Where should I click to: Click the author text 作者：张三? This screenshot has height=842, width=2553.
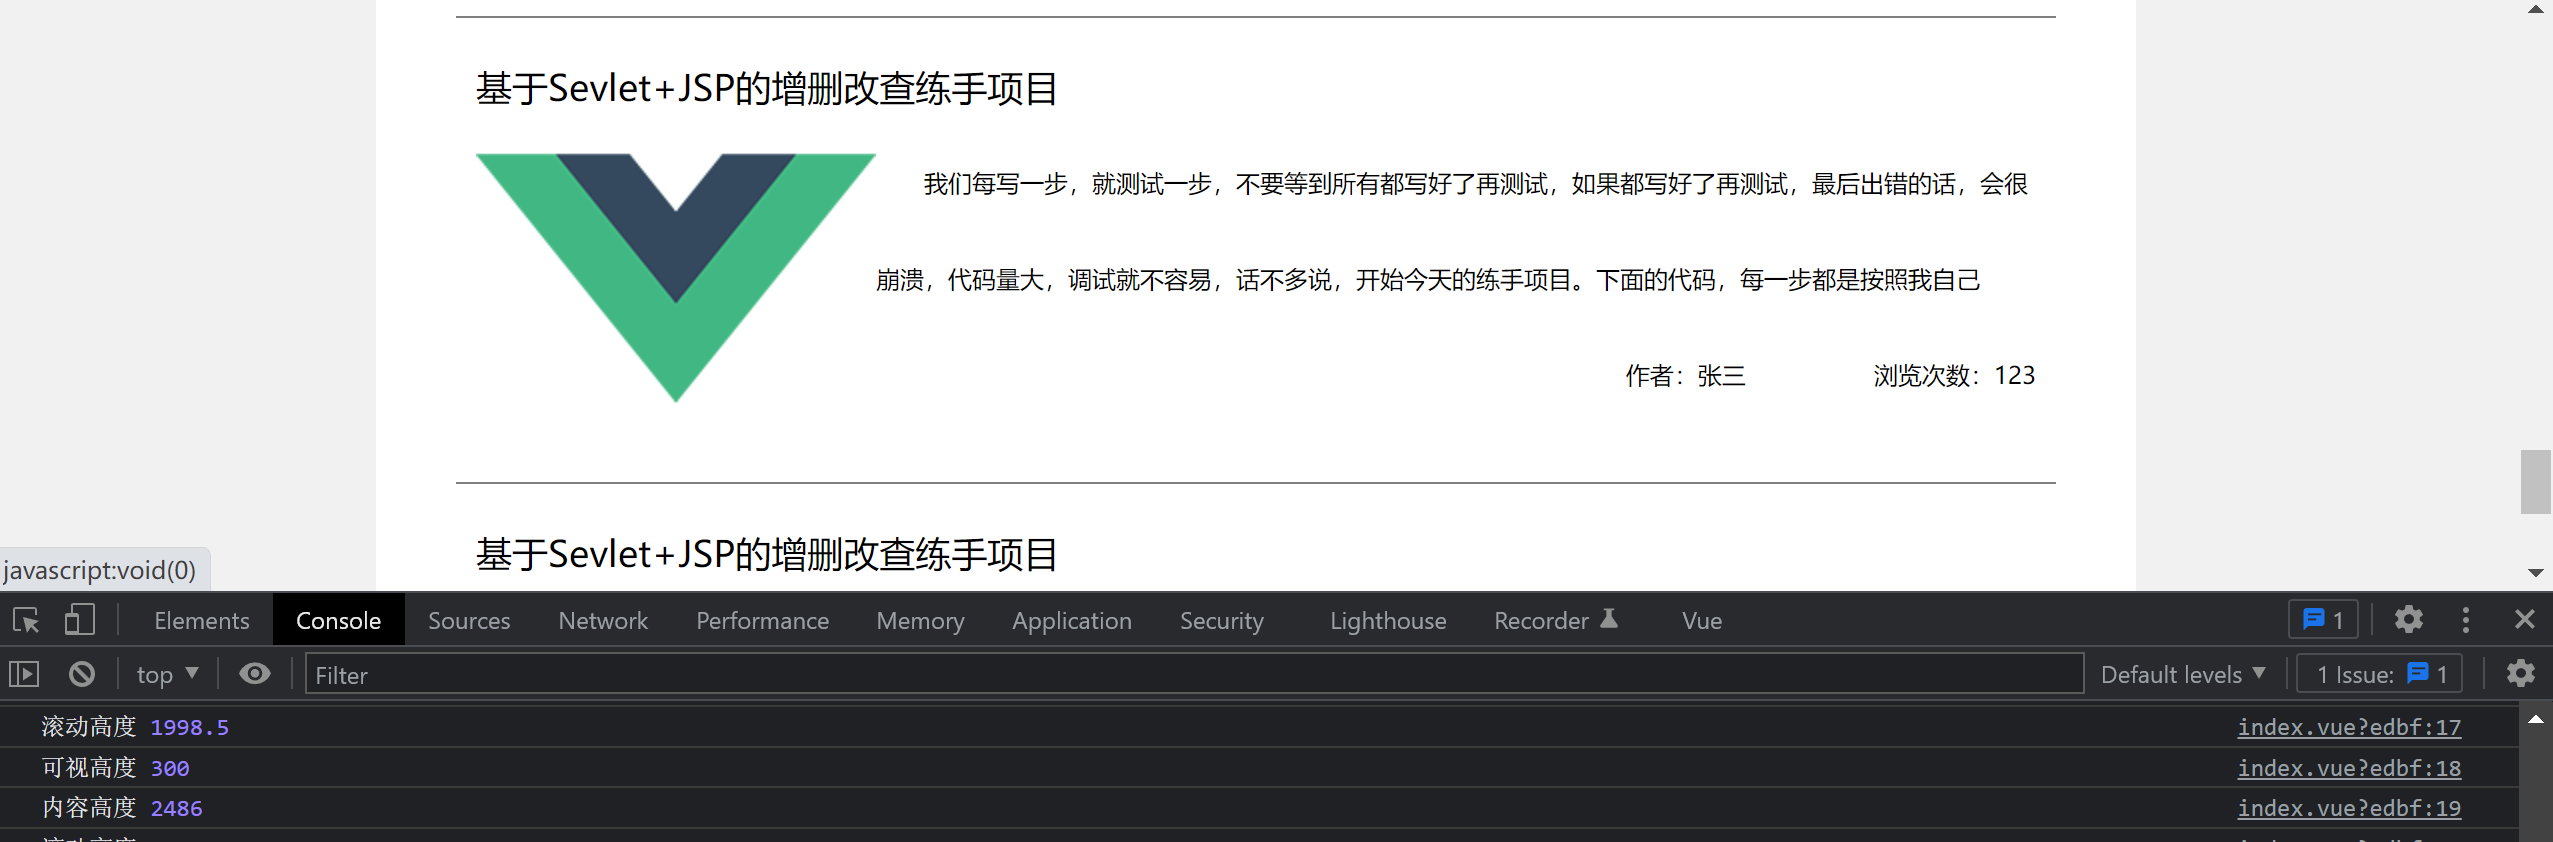tap(1685, 376)
